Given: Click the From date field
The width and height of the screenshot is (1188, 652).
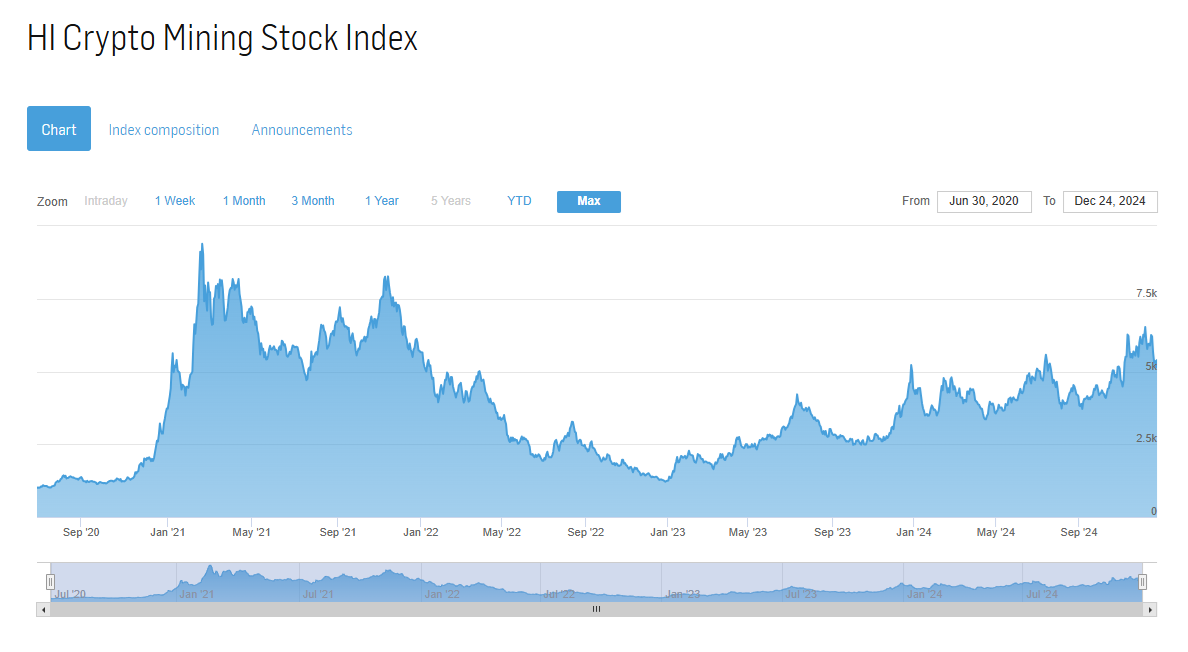Looking at the screenshot, I should tap(984, 201).
